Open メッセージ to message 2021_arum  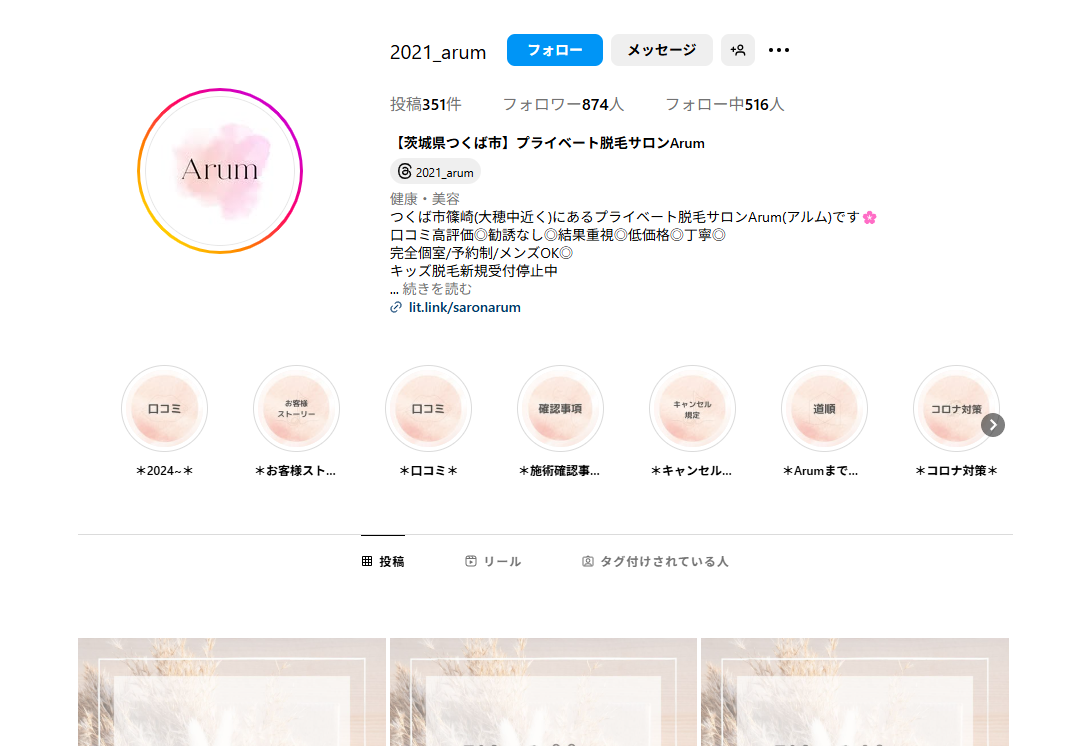(662, 50)
